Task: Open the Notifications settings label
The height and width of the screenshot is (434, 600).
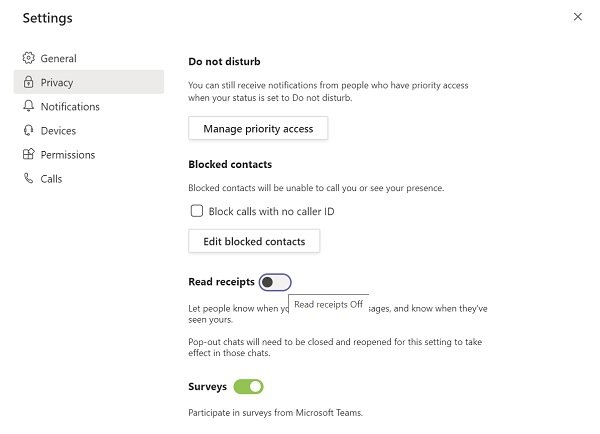Action: (70, 107)
